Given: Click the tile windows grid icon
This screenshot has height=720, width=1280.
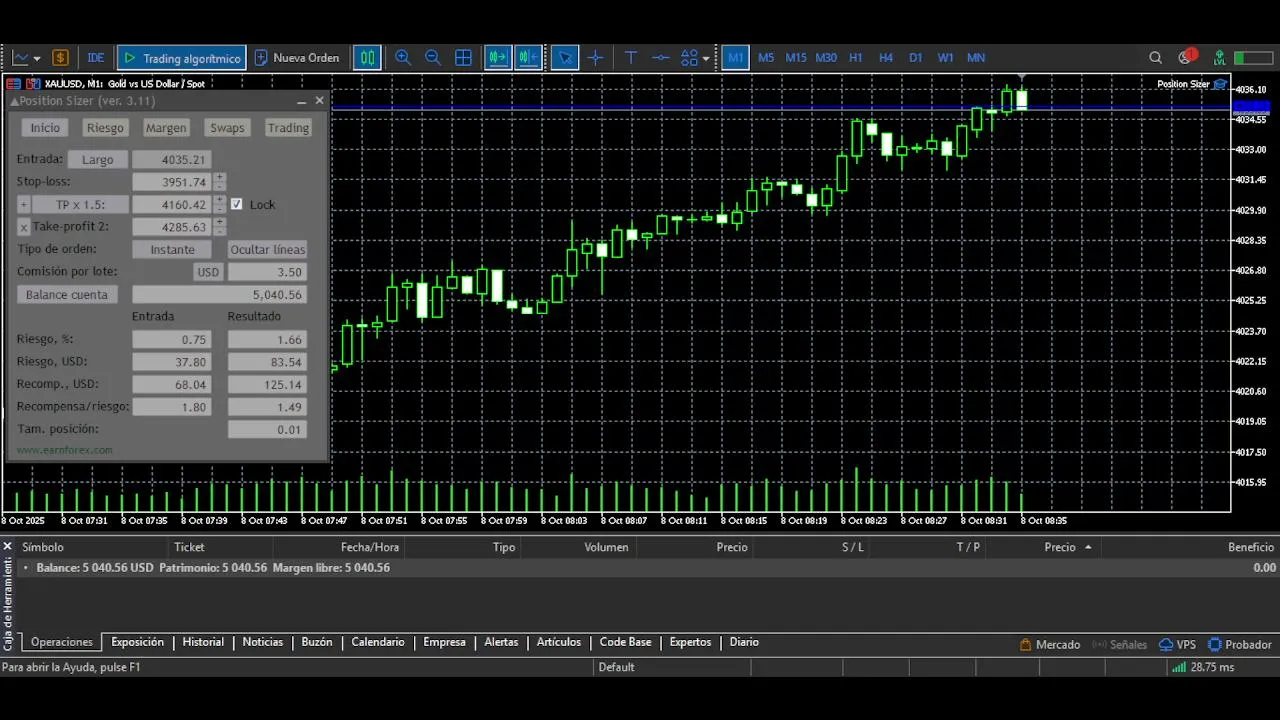Looking at the screenshot, I should [x=463, y=58].
